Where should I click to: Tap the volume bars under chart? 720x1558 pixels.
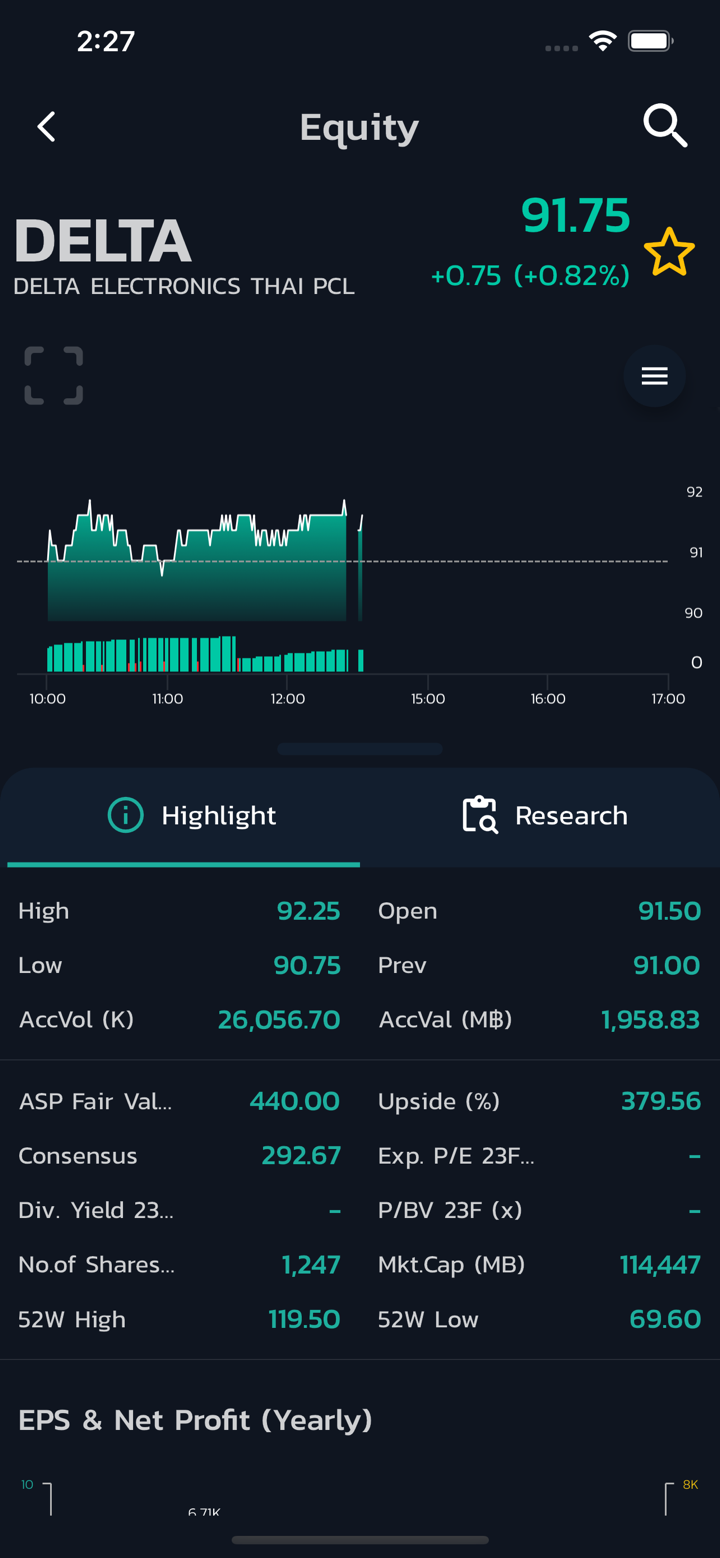pyautogui.click(x=200, y=655)
